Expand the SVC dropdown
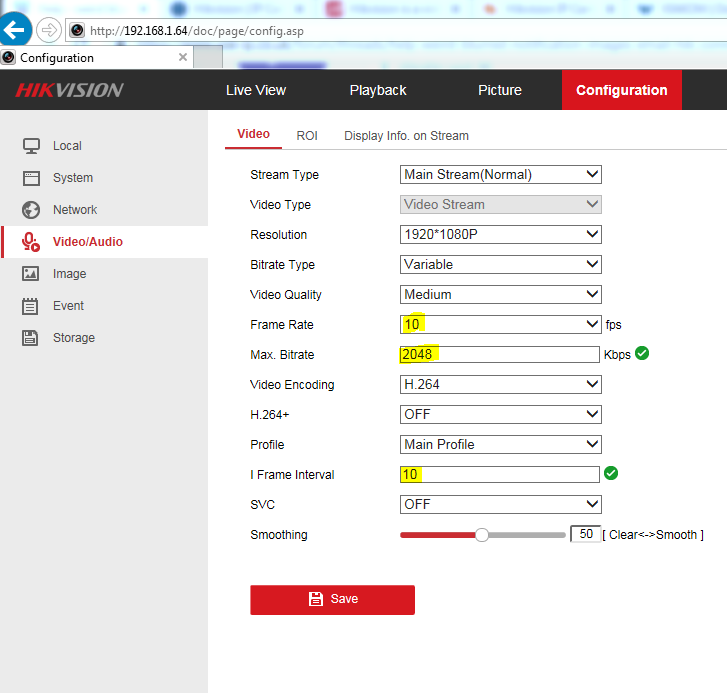 [x=500, y=504]
